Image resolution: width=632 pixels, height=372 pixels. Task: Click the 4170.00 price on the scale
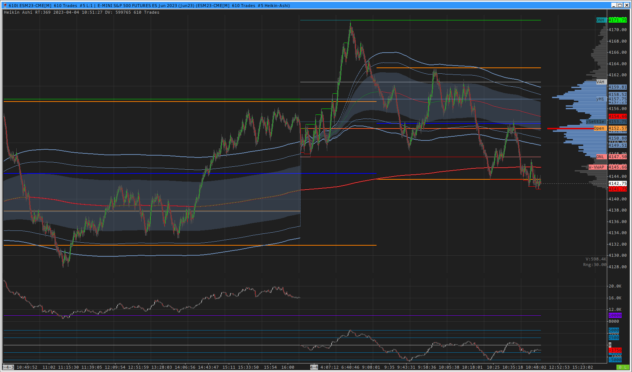[617, 30]
